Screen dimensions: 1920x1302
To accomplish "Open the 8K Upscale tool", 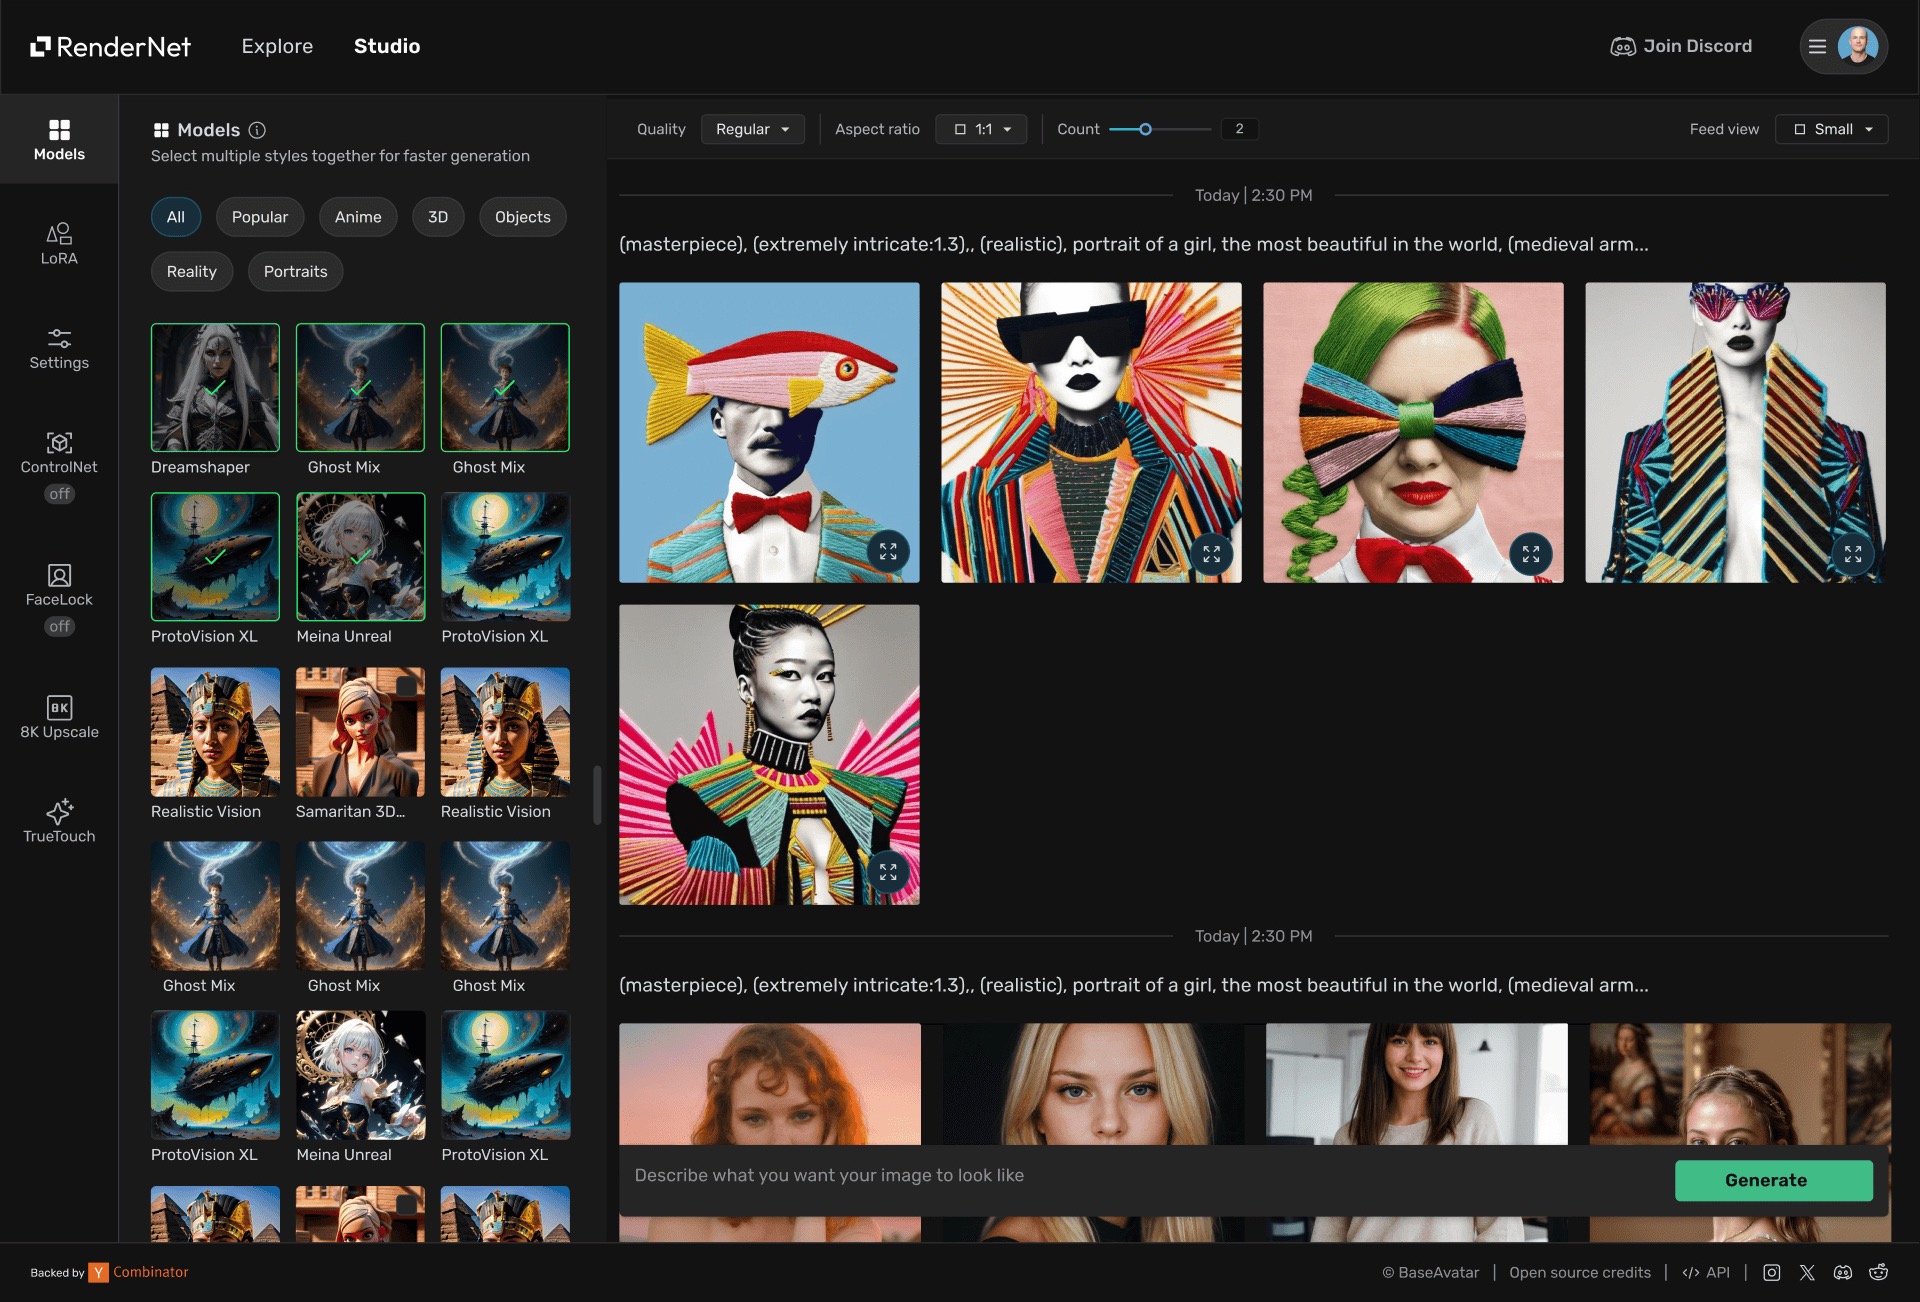I will pos(59,717).
